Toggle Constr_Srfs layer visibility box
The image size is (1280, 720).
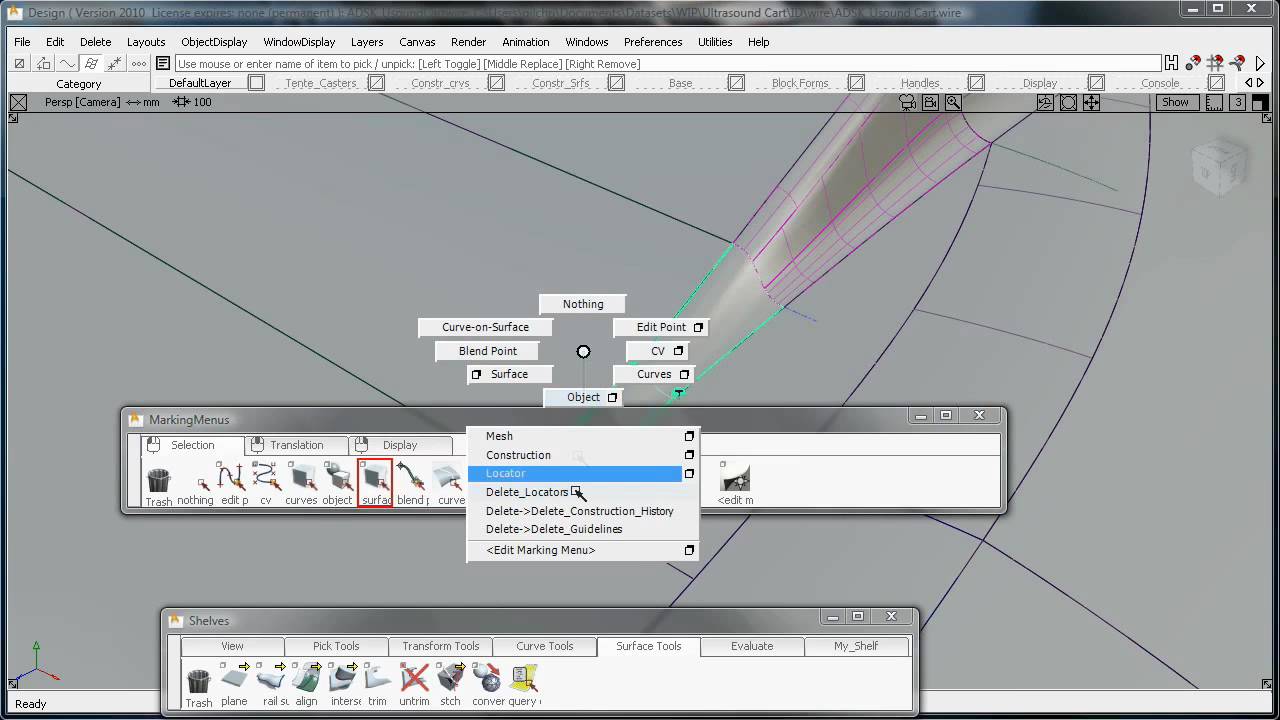(616, 83)
